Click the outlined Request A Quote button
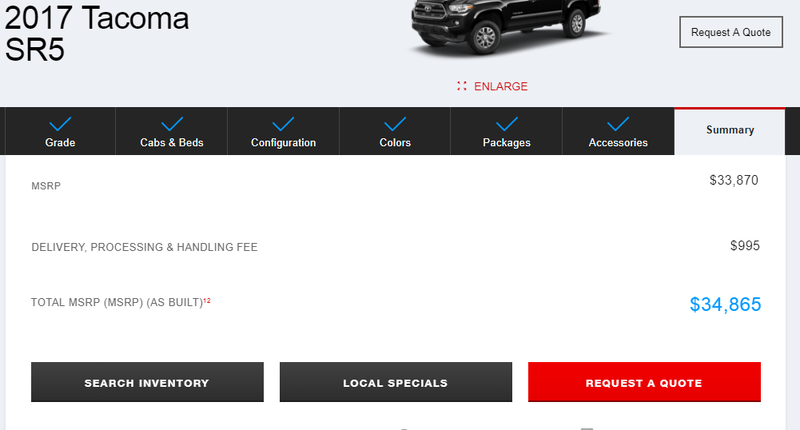 pos(731,32)
